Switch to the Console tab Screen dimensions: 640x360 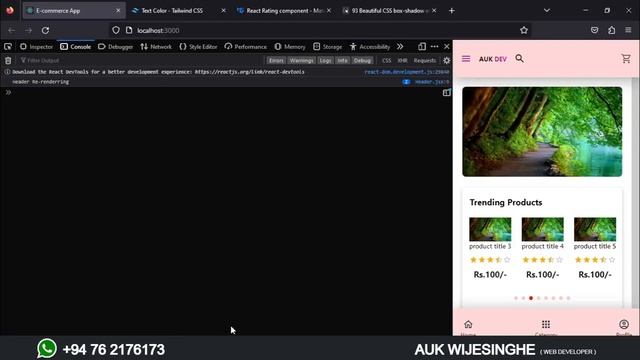pyautogui.click(x=76, y=47)
